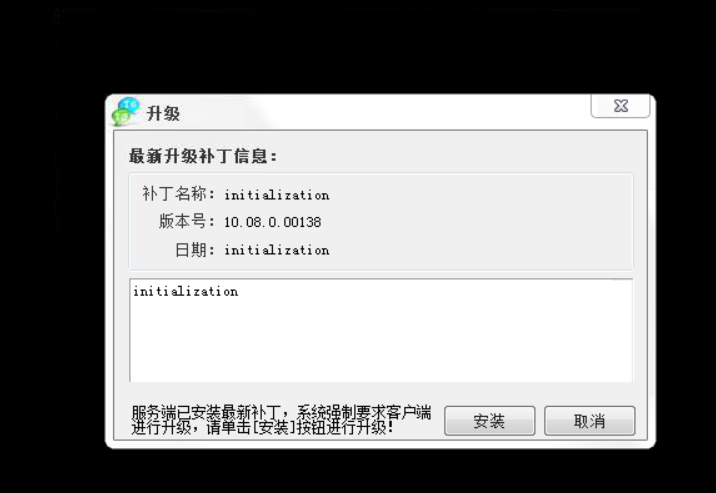The image size is (716, 493).
Task: Click the 升级 title text
Action: [163, 113]
